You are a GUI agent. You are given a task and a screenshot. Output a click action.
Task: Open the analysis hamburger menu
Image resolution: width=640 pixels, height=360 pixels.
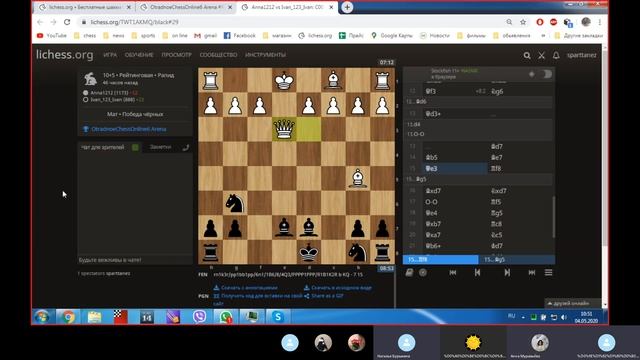549,272
